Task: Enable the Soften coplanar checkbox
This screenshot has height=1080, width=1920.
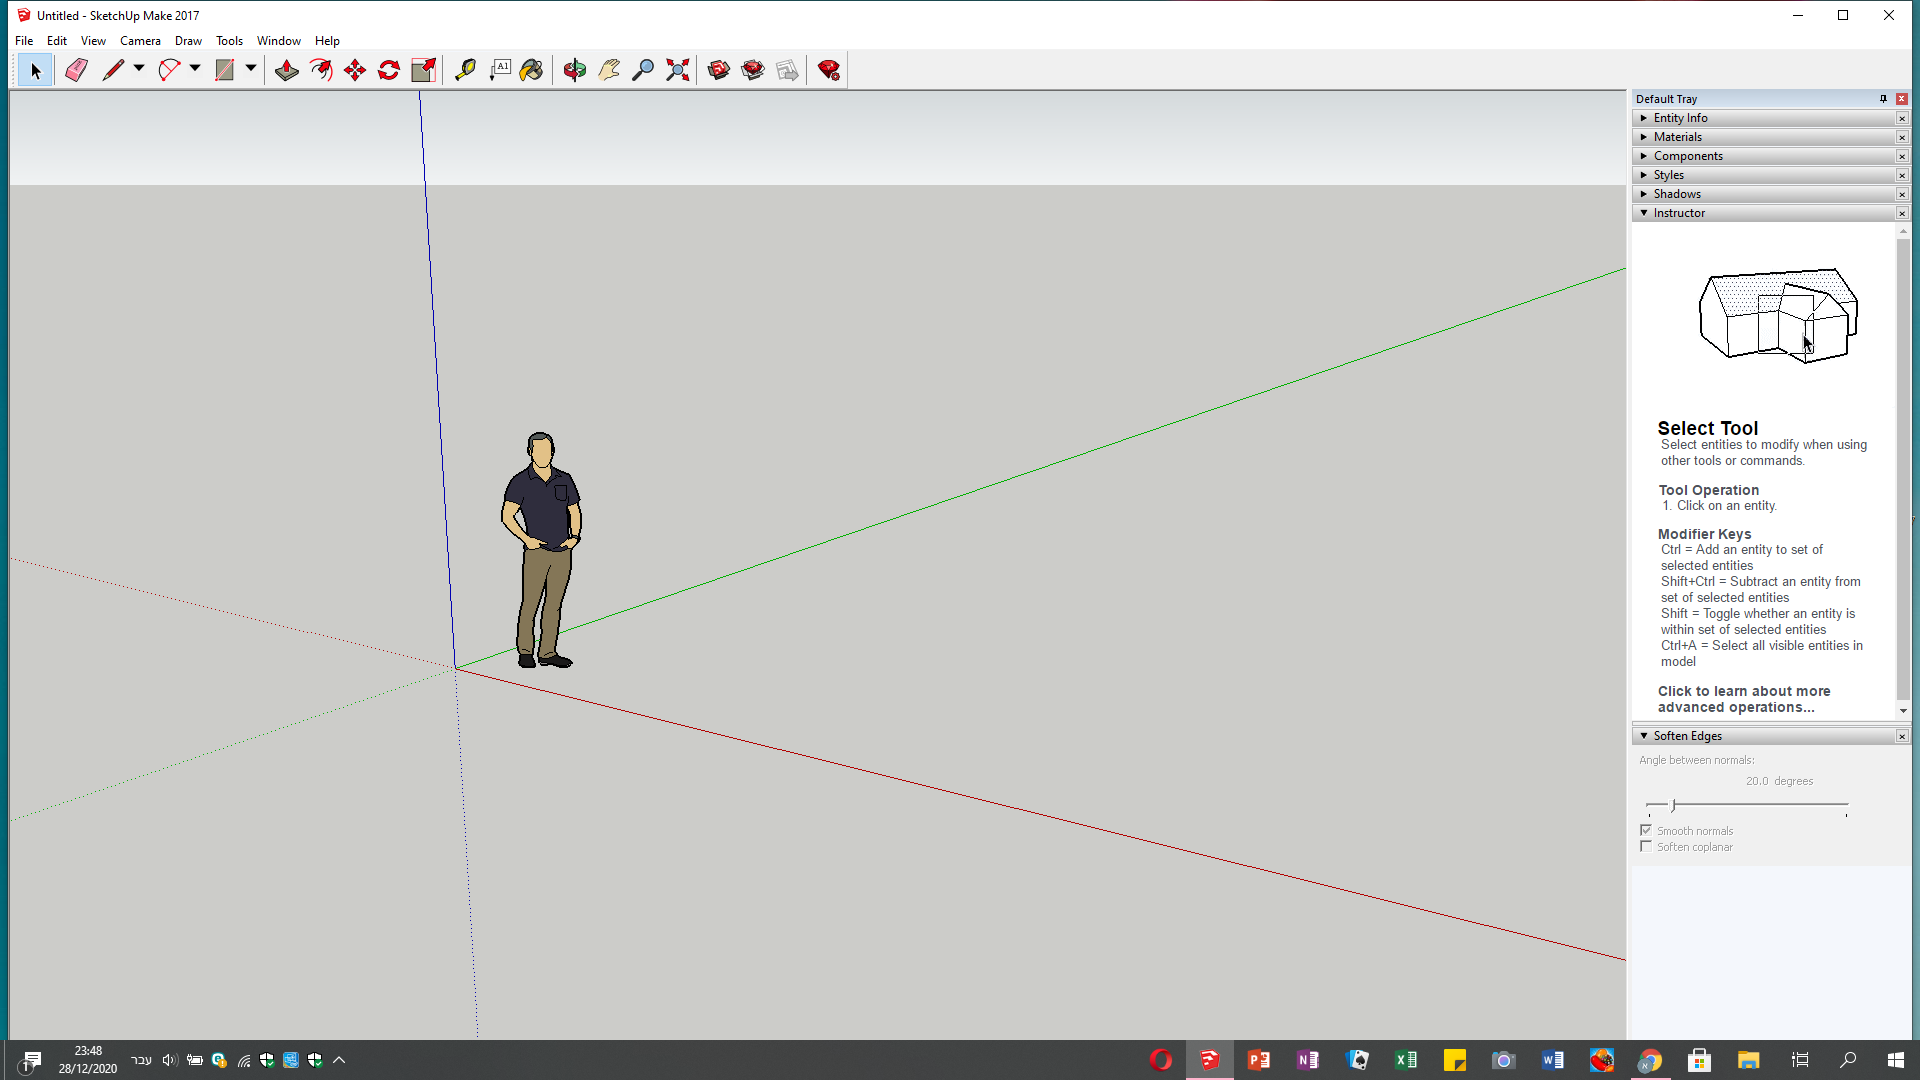Action: coord(1646,846)
